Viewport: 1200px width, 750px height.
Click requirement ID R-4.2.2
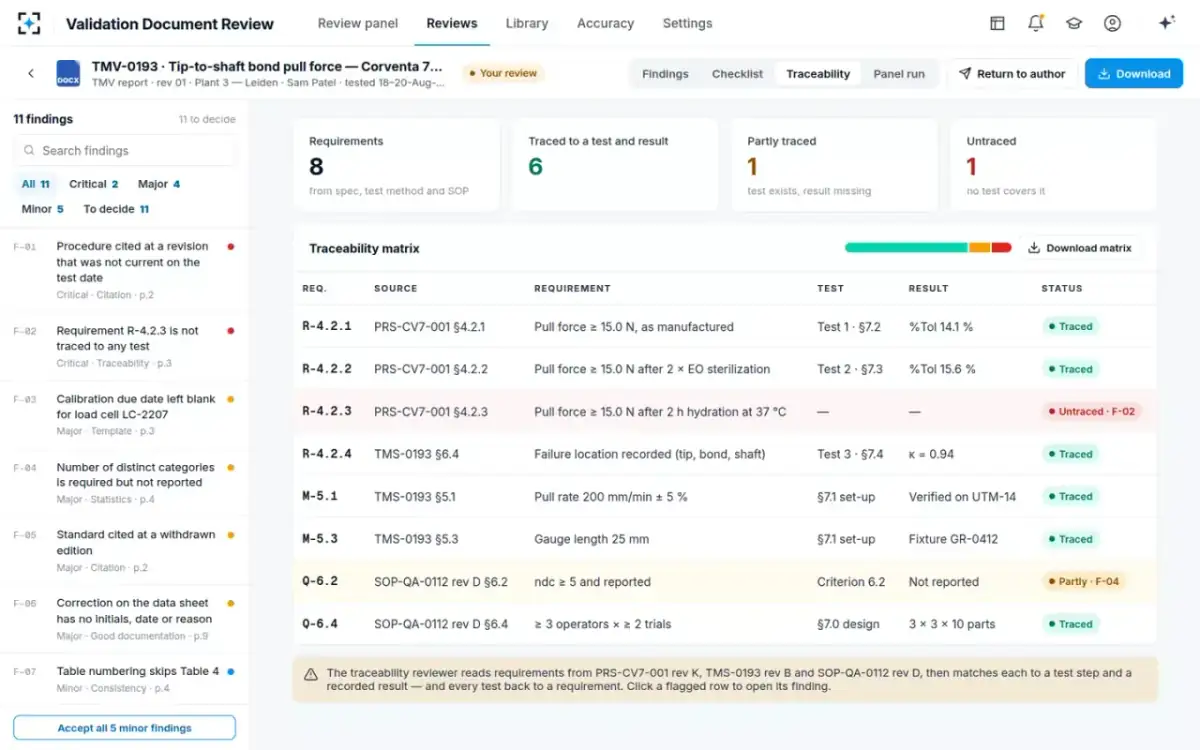(x=327, y=369)
